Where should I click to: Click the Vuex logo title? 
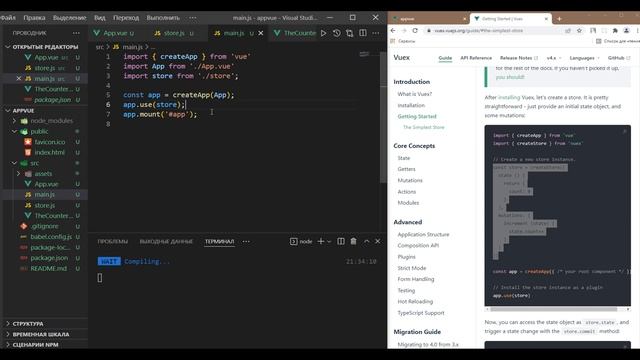pyautogui.click(x=402, y=58)
